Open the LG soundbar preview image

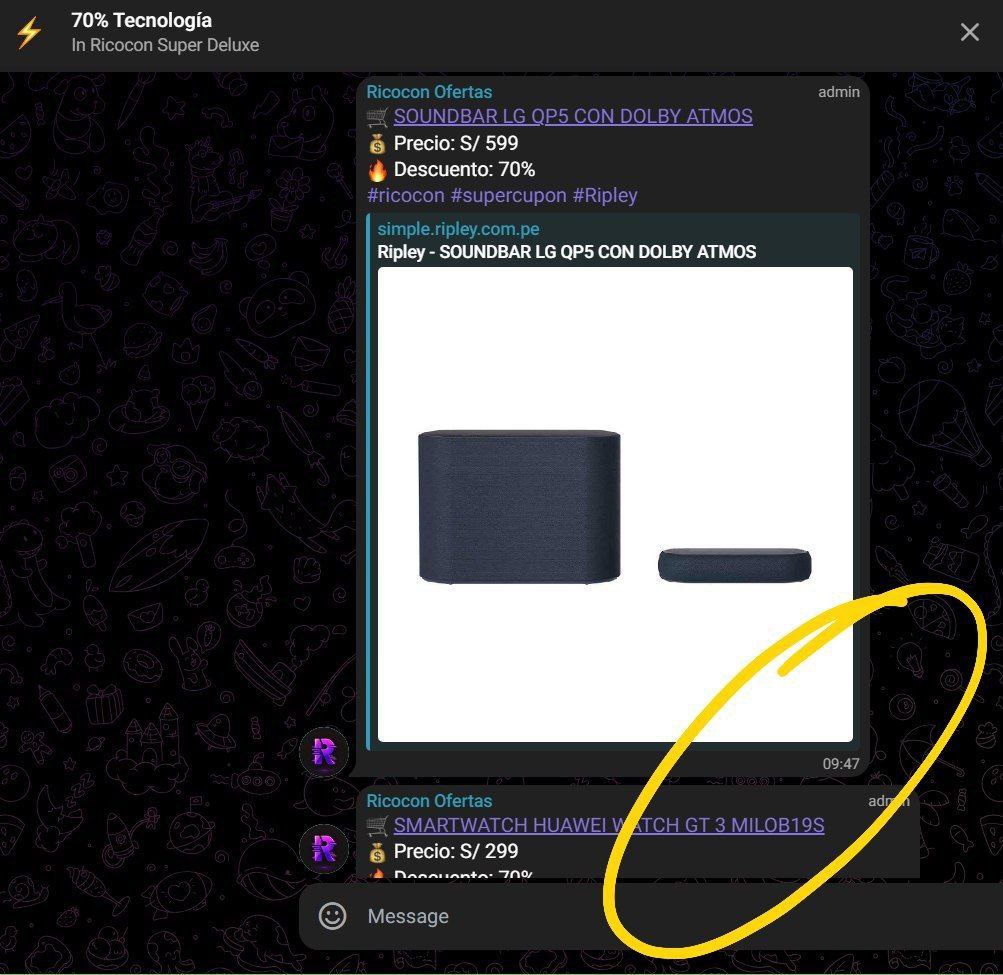pyautogui.click(x=615, y=504)
